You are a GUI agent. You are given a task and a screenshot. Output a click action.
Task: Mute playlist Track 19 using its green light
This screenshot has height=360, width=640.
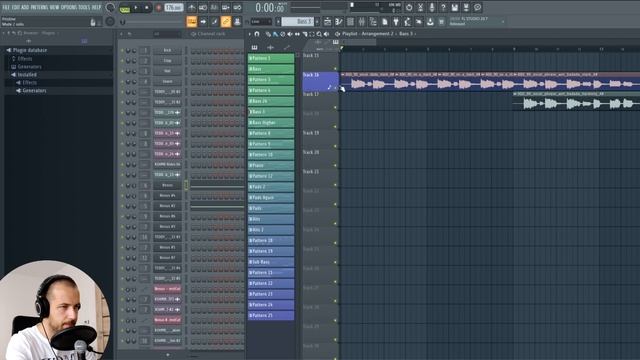click(336, 146)
